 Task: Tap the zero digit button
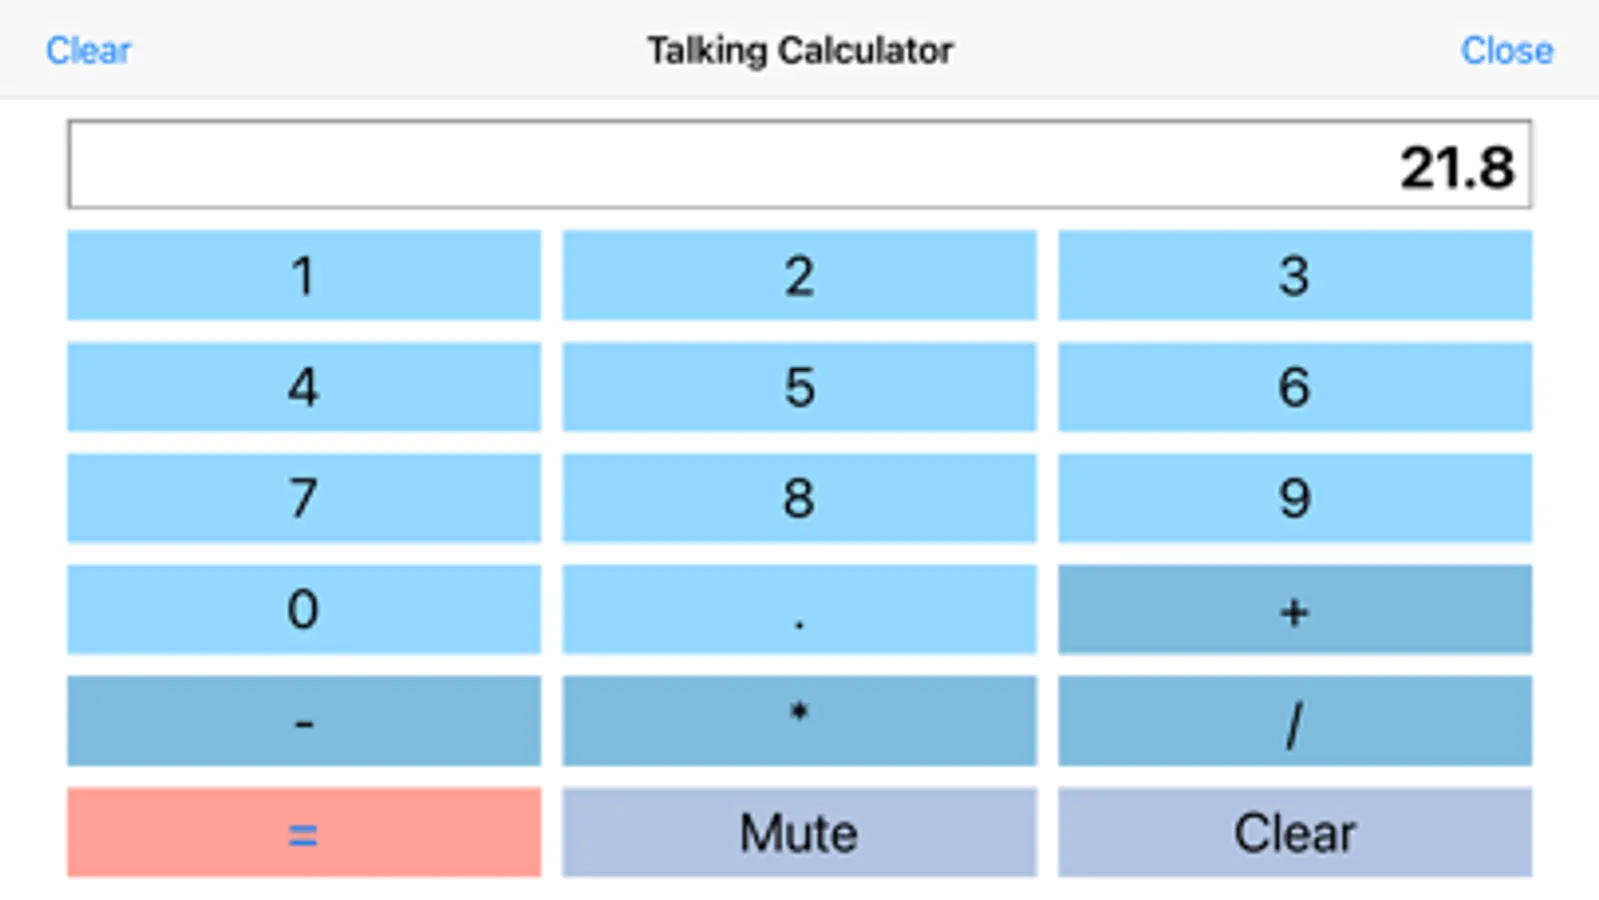point(303,609)
